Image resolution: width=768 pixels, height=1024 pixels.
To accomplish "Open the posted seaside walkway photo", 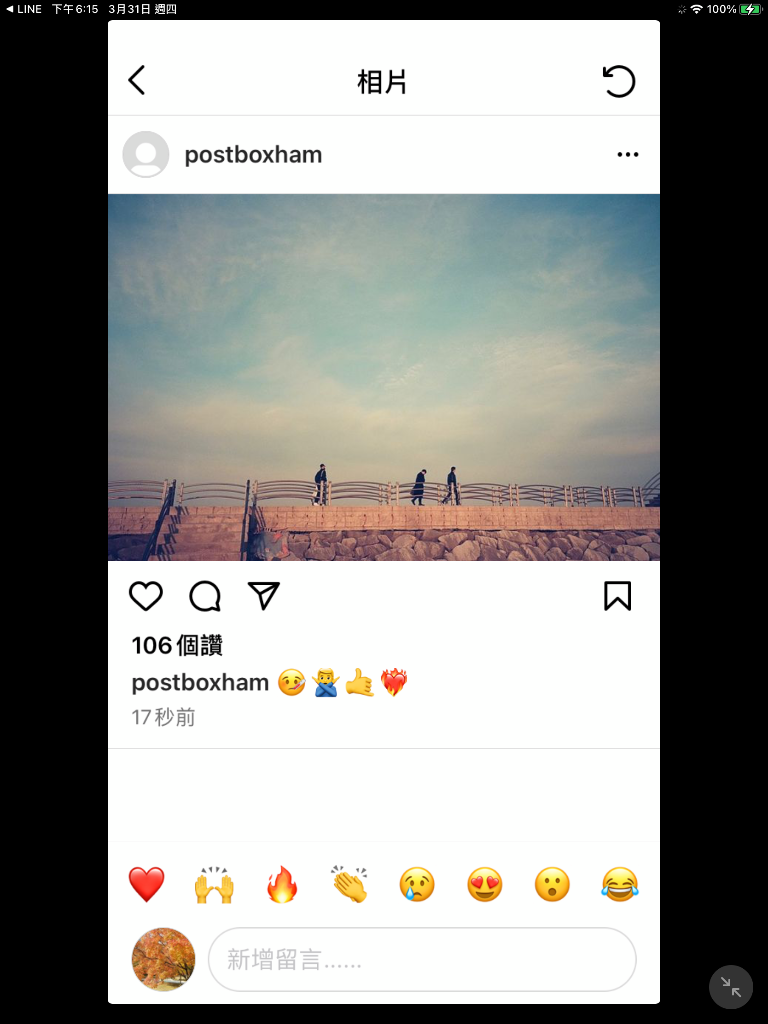I will point(384,377).
